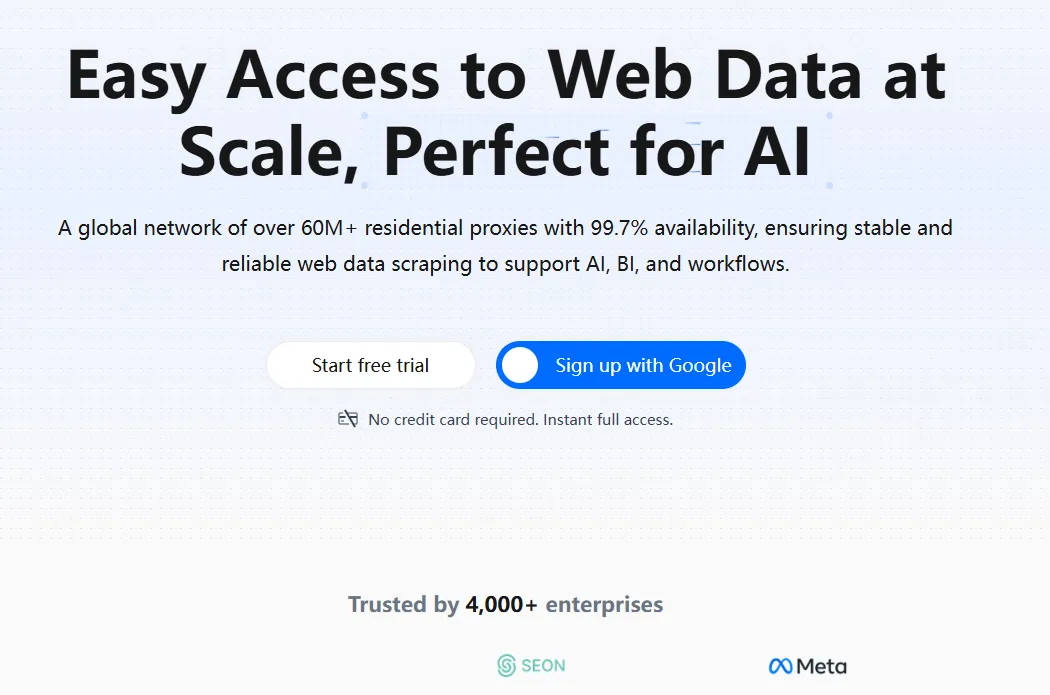The height and width of the screenshot is (695, 1050).
Task: Click the "Easy Access to Web Data at" headline line
Action: point(506,75)
